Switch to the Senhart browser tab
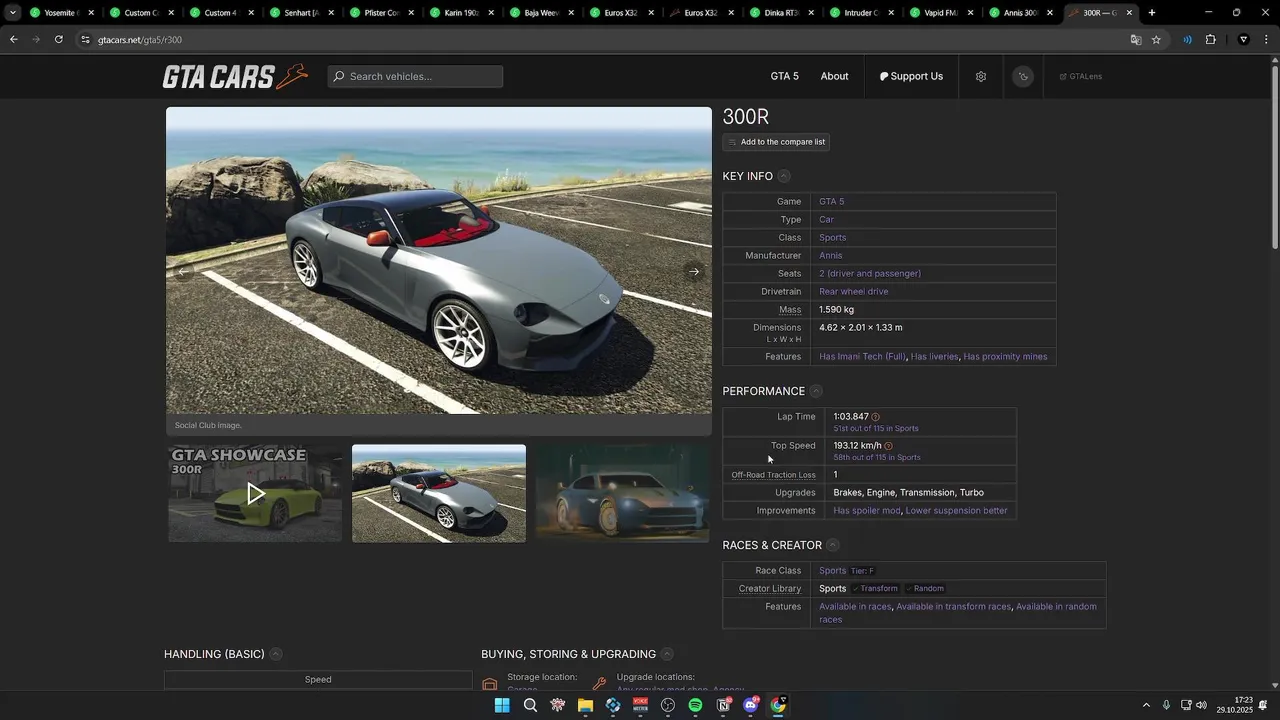 (302, 13)
